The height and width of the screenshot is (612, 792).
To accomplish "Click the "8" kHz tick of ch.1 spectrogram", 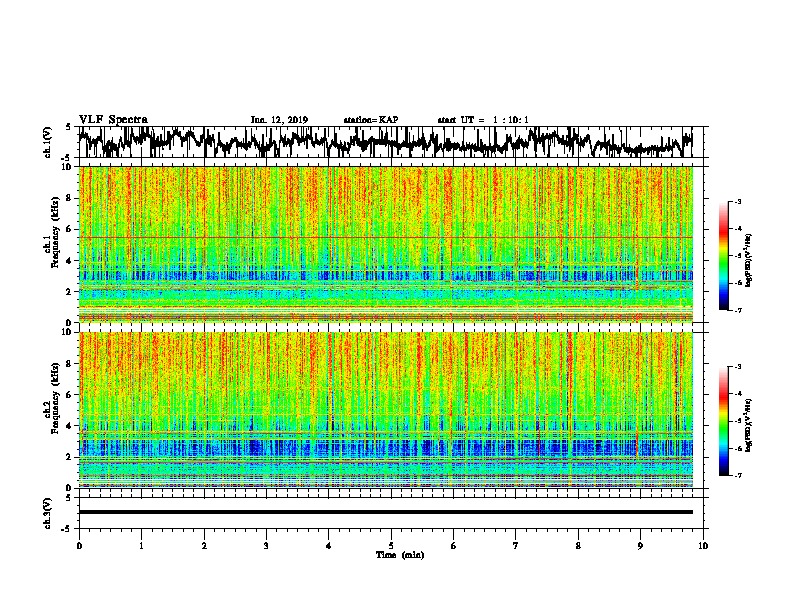I will 70,198.
